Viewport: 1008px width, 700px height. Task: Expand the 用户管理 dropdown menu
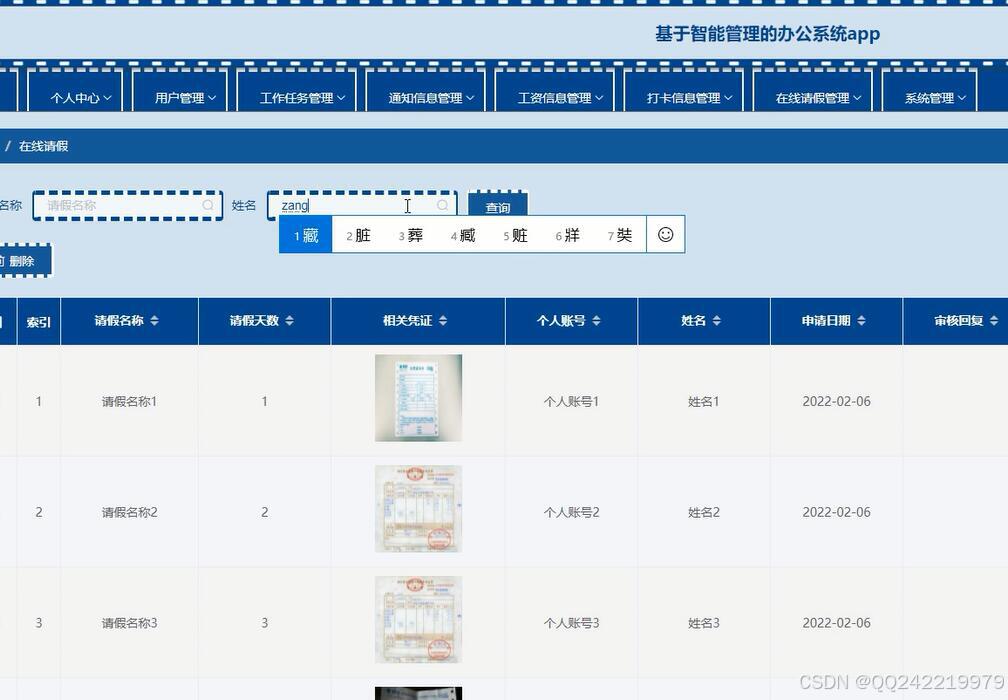(181, 96)
